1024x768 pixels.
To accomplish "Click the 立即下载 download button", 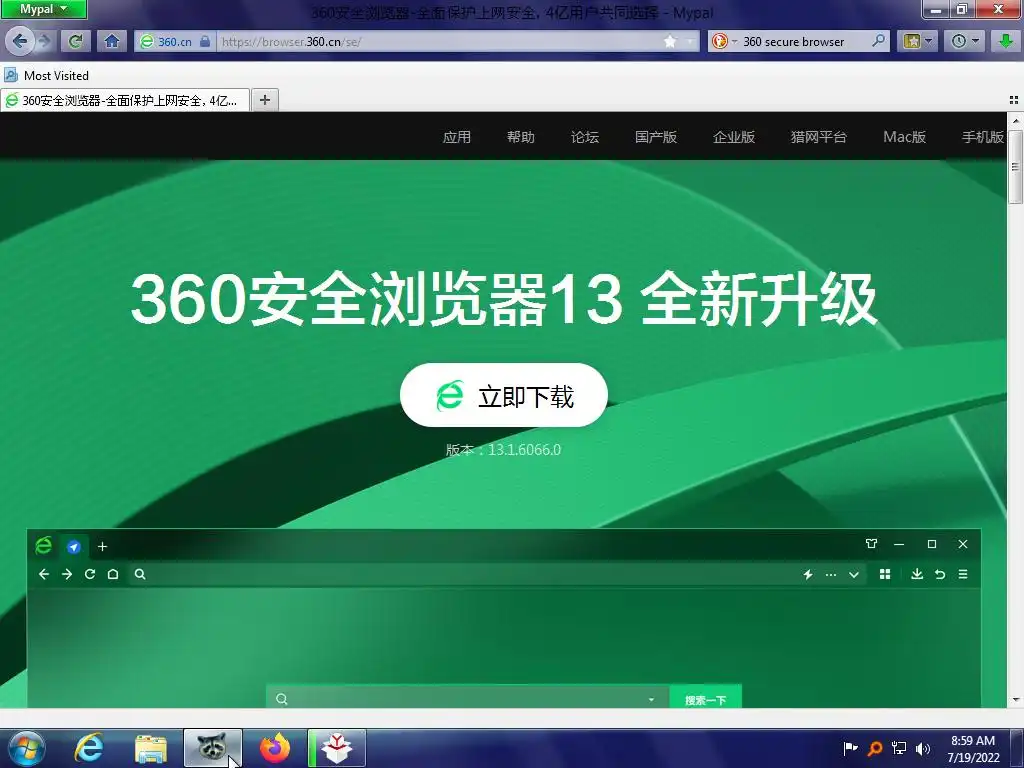I will coord(504,395).
